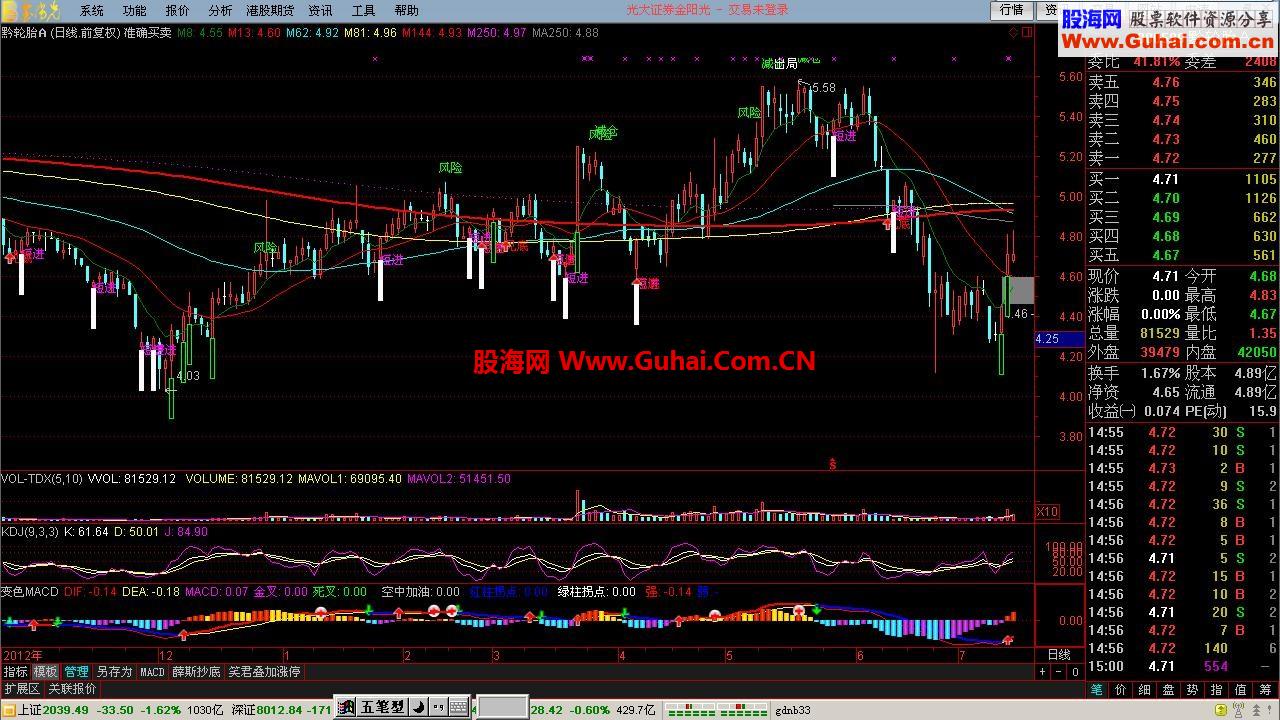Image resolution: width=1280 pixels, height=720 pixels.
Task: Switch to 势 trend tab
Action: pyautogui.click(x=1193, y=689)
